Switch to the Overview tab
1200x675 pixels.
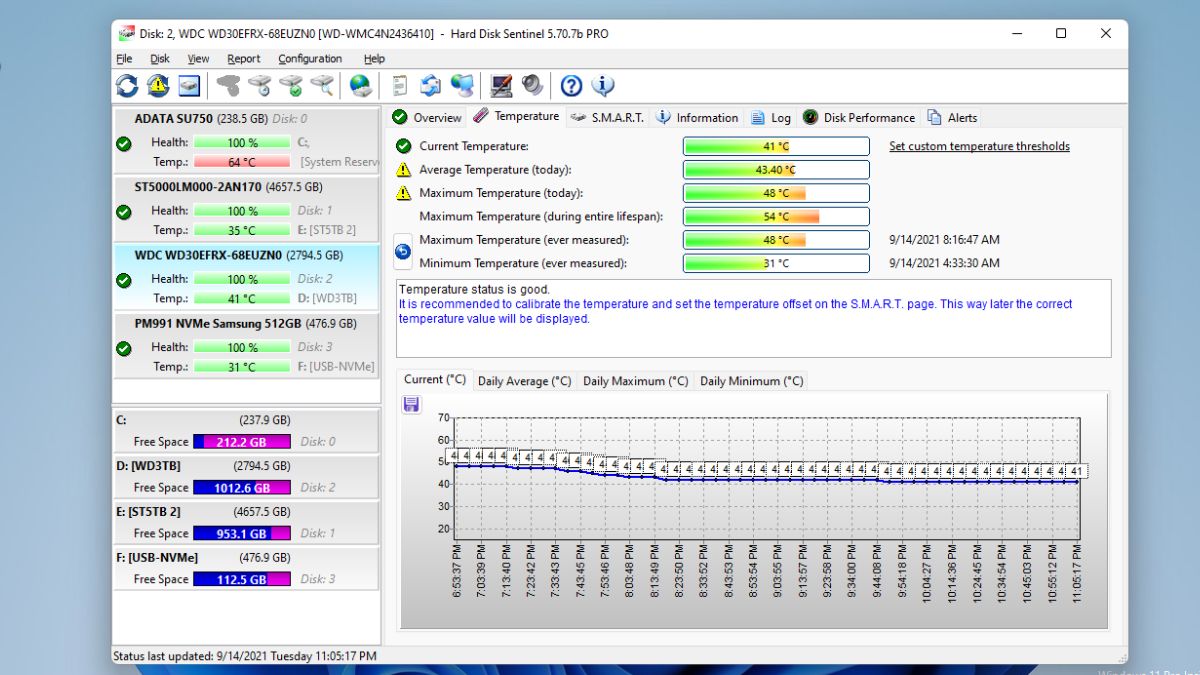[x=427, y=118]
